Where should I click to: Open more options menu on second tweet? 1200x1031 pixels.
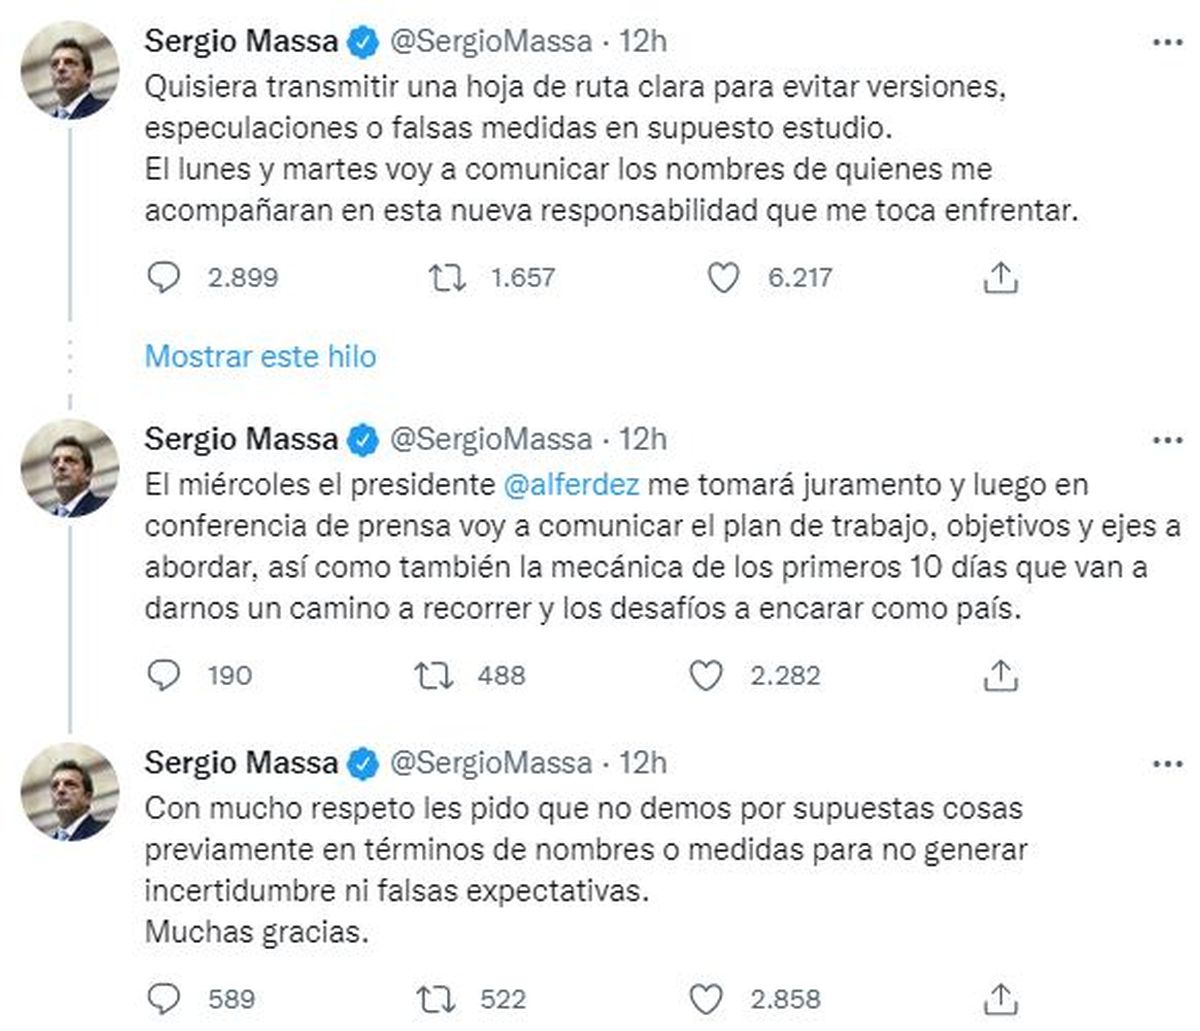point(1167,440)
